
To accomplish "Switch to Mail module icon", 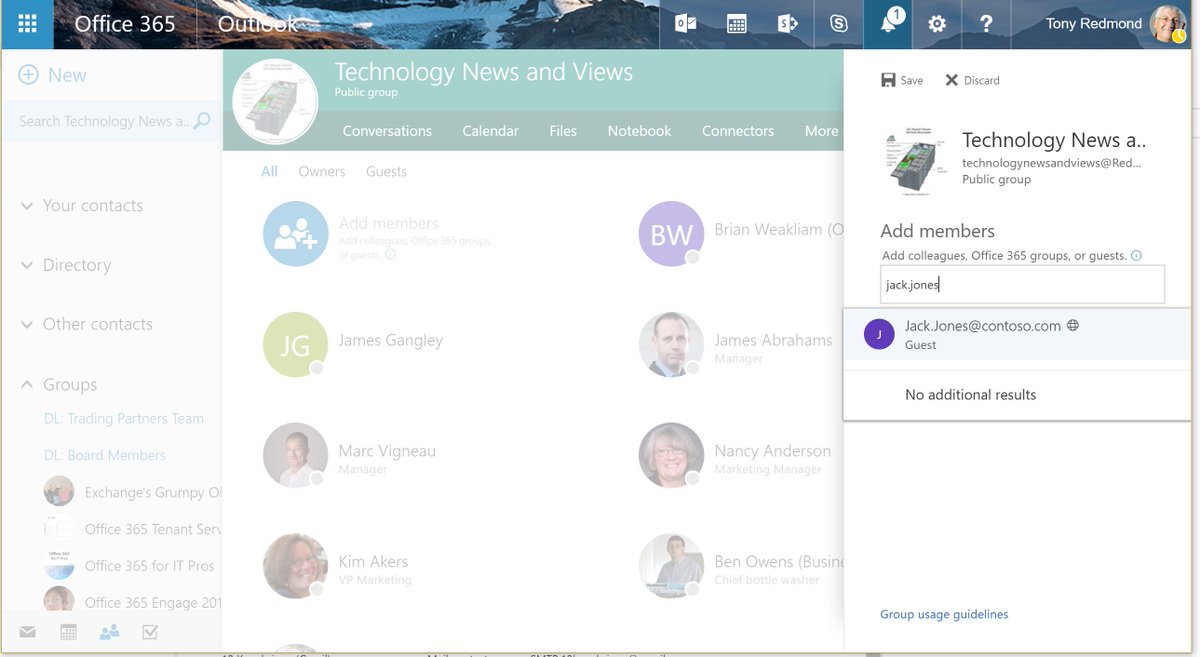I will 27,632.
